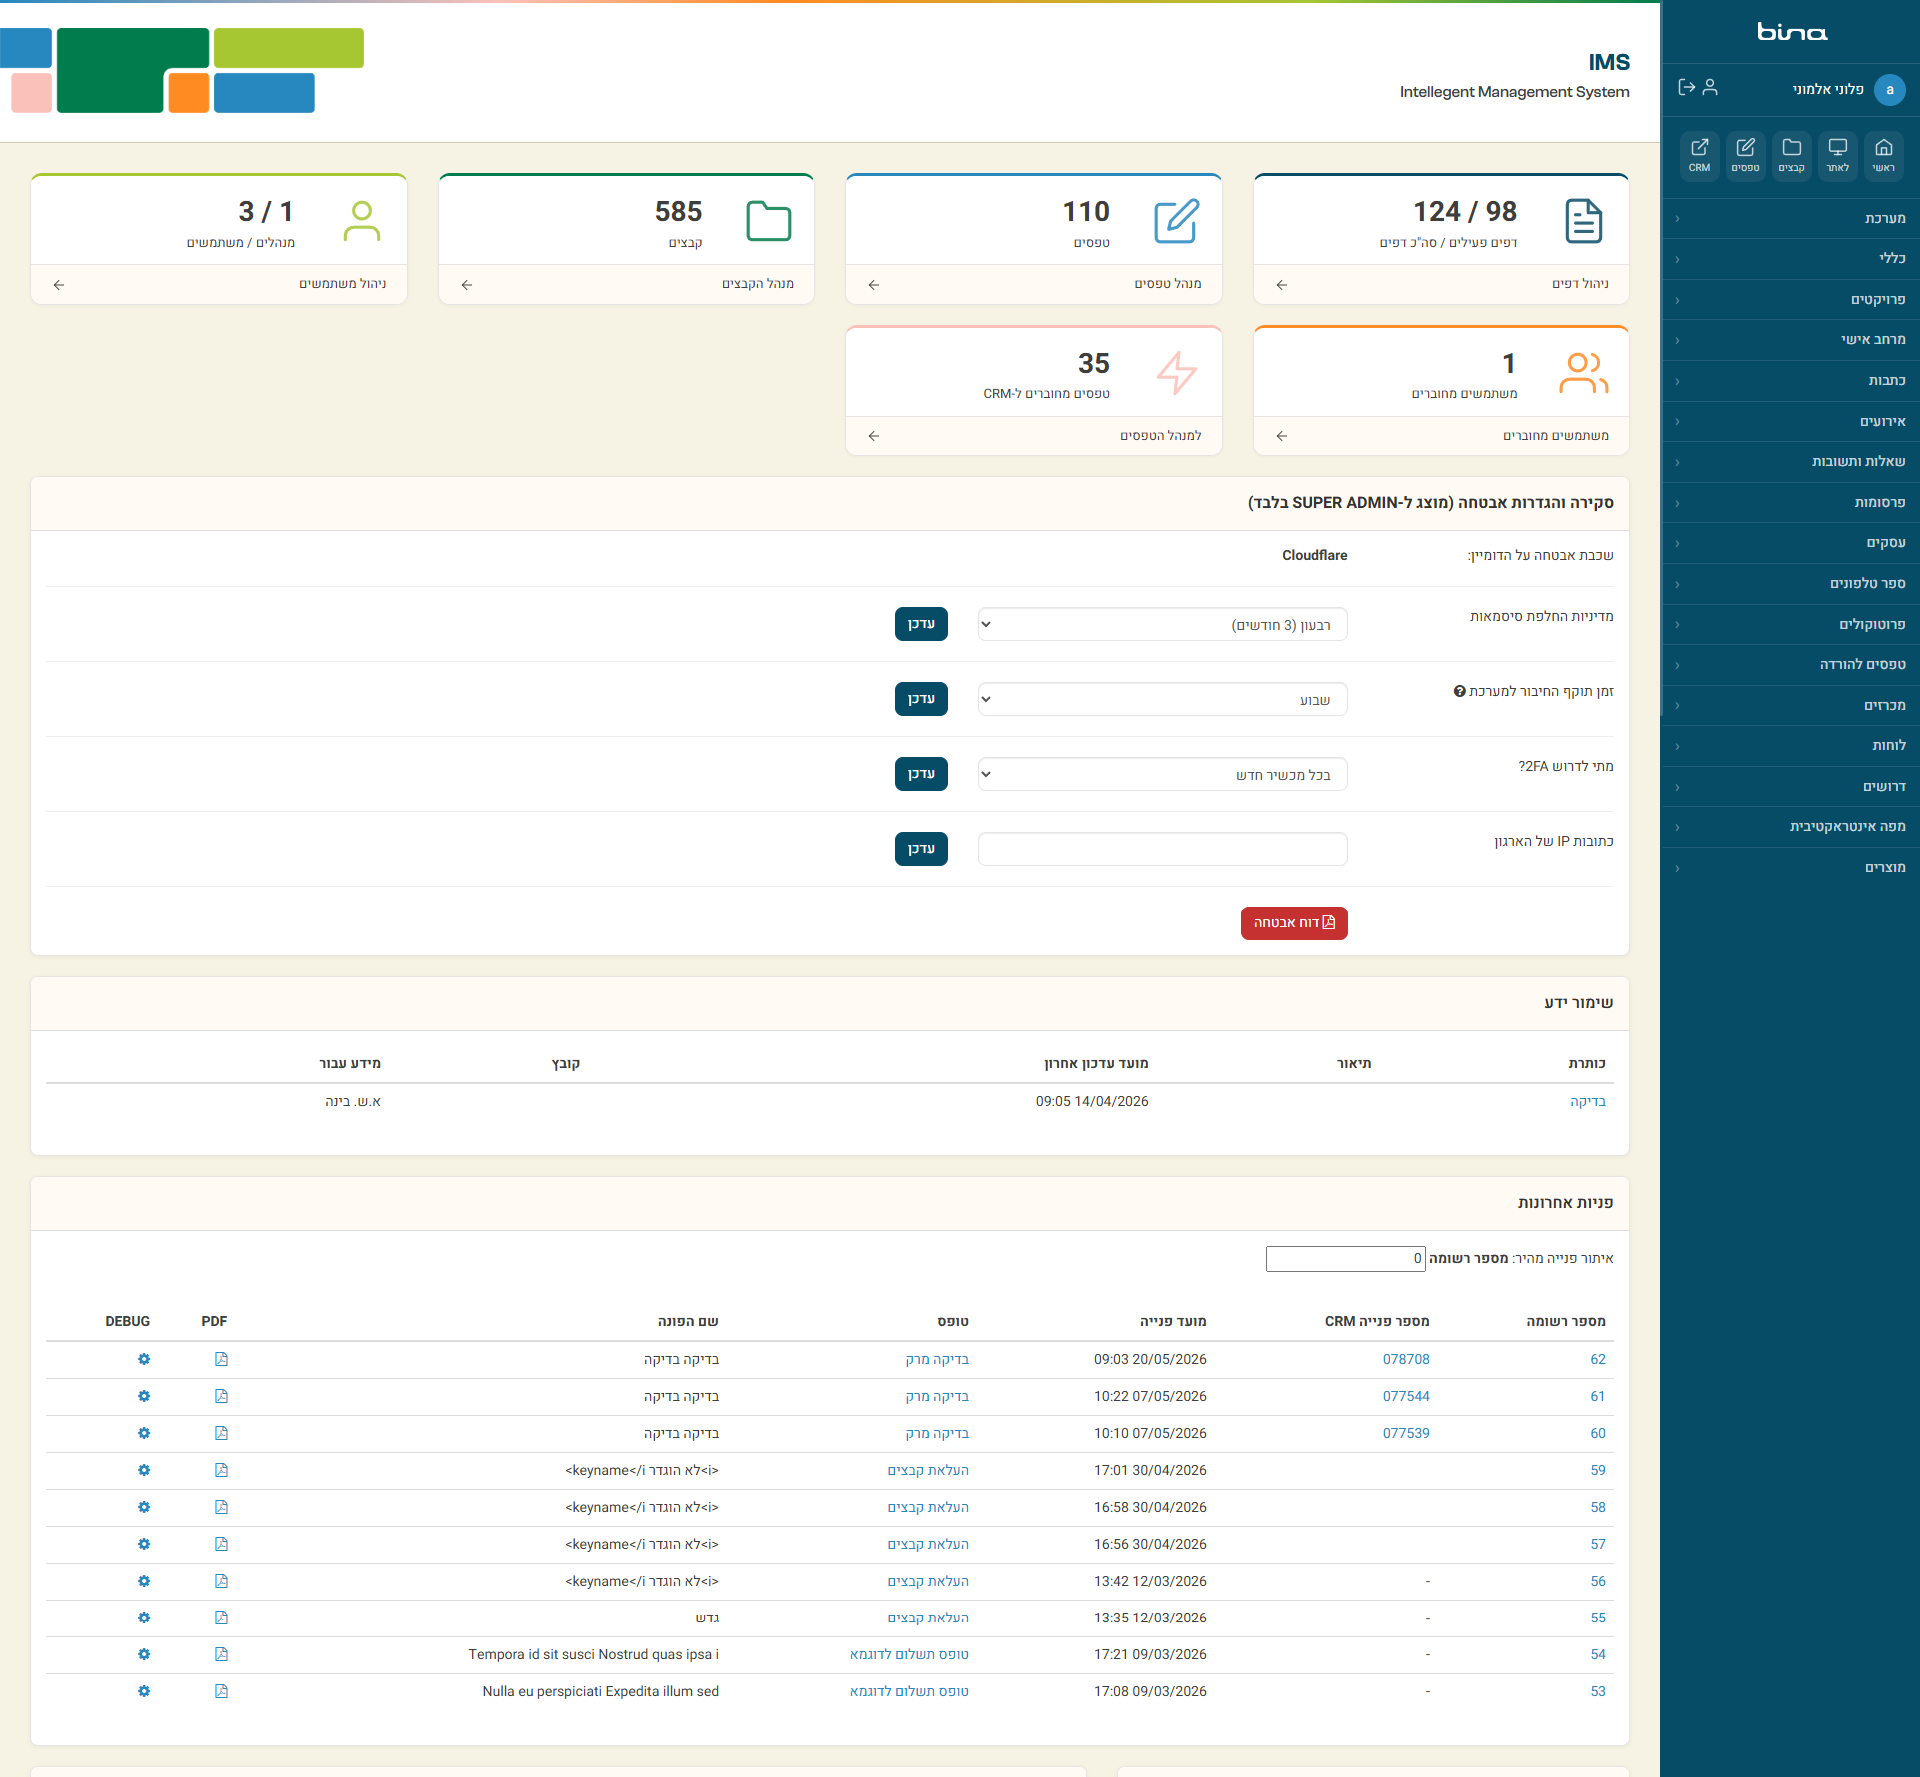Open the בדיקה link in שימור ידע
The height and width of the screenshot is (1777, 1920).
point(1588,1102)
